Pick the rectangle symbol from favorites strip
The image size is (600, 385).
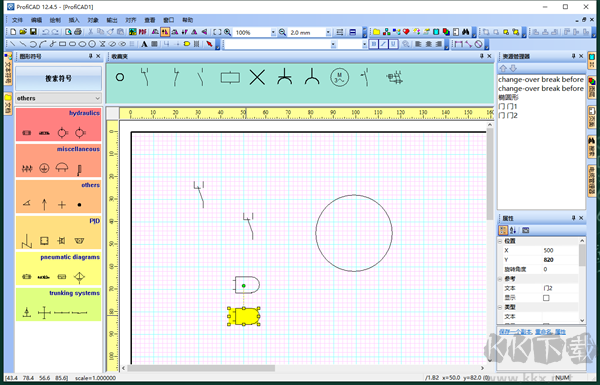230,78
